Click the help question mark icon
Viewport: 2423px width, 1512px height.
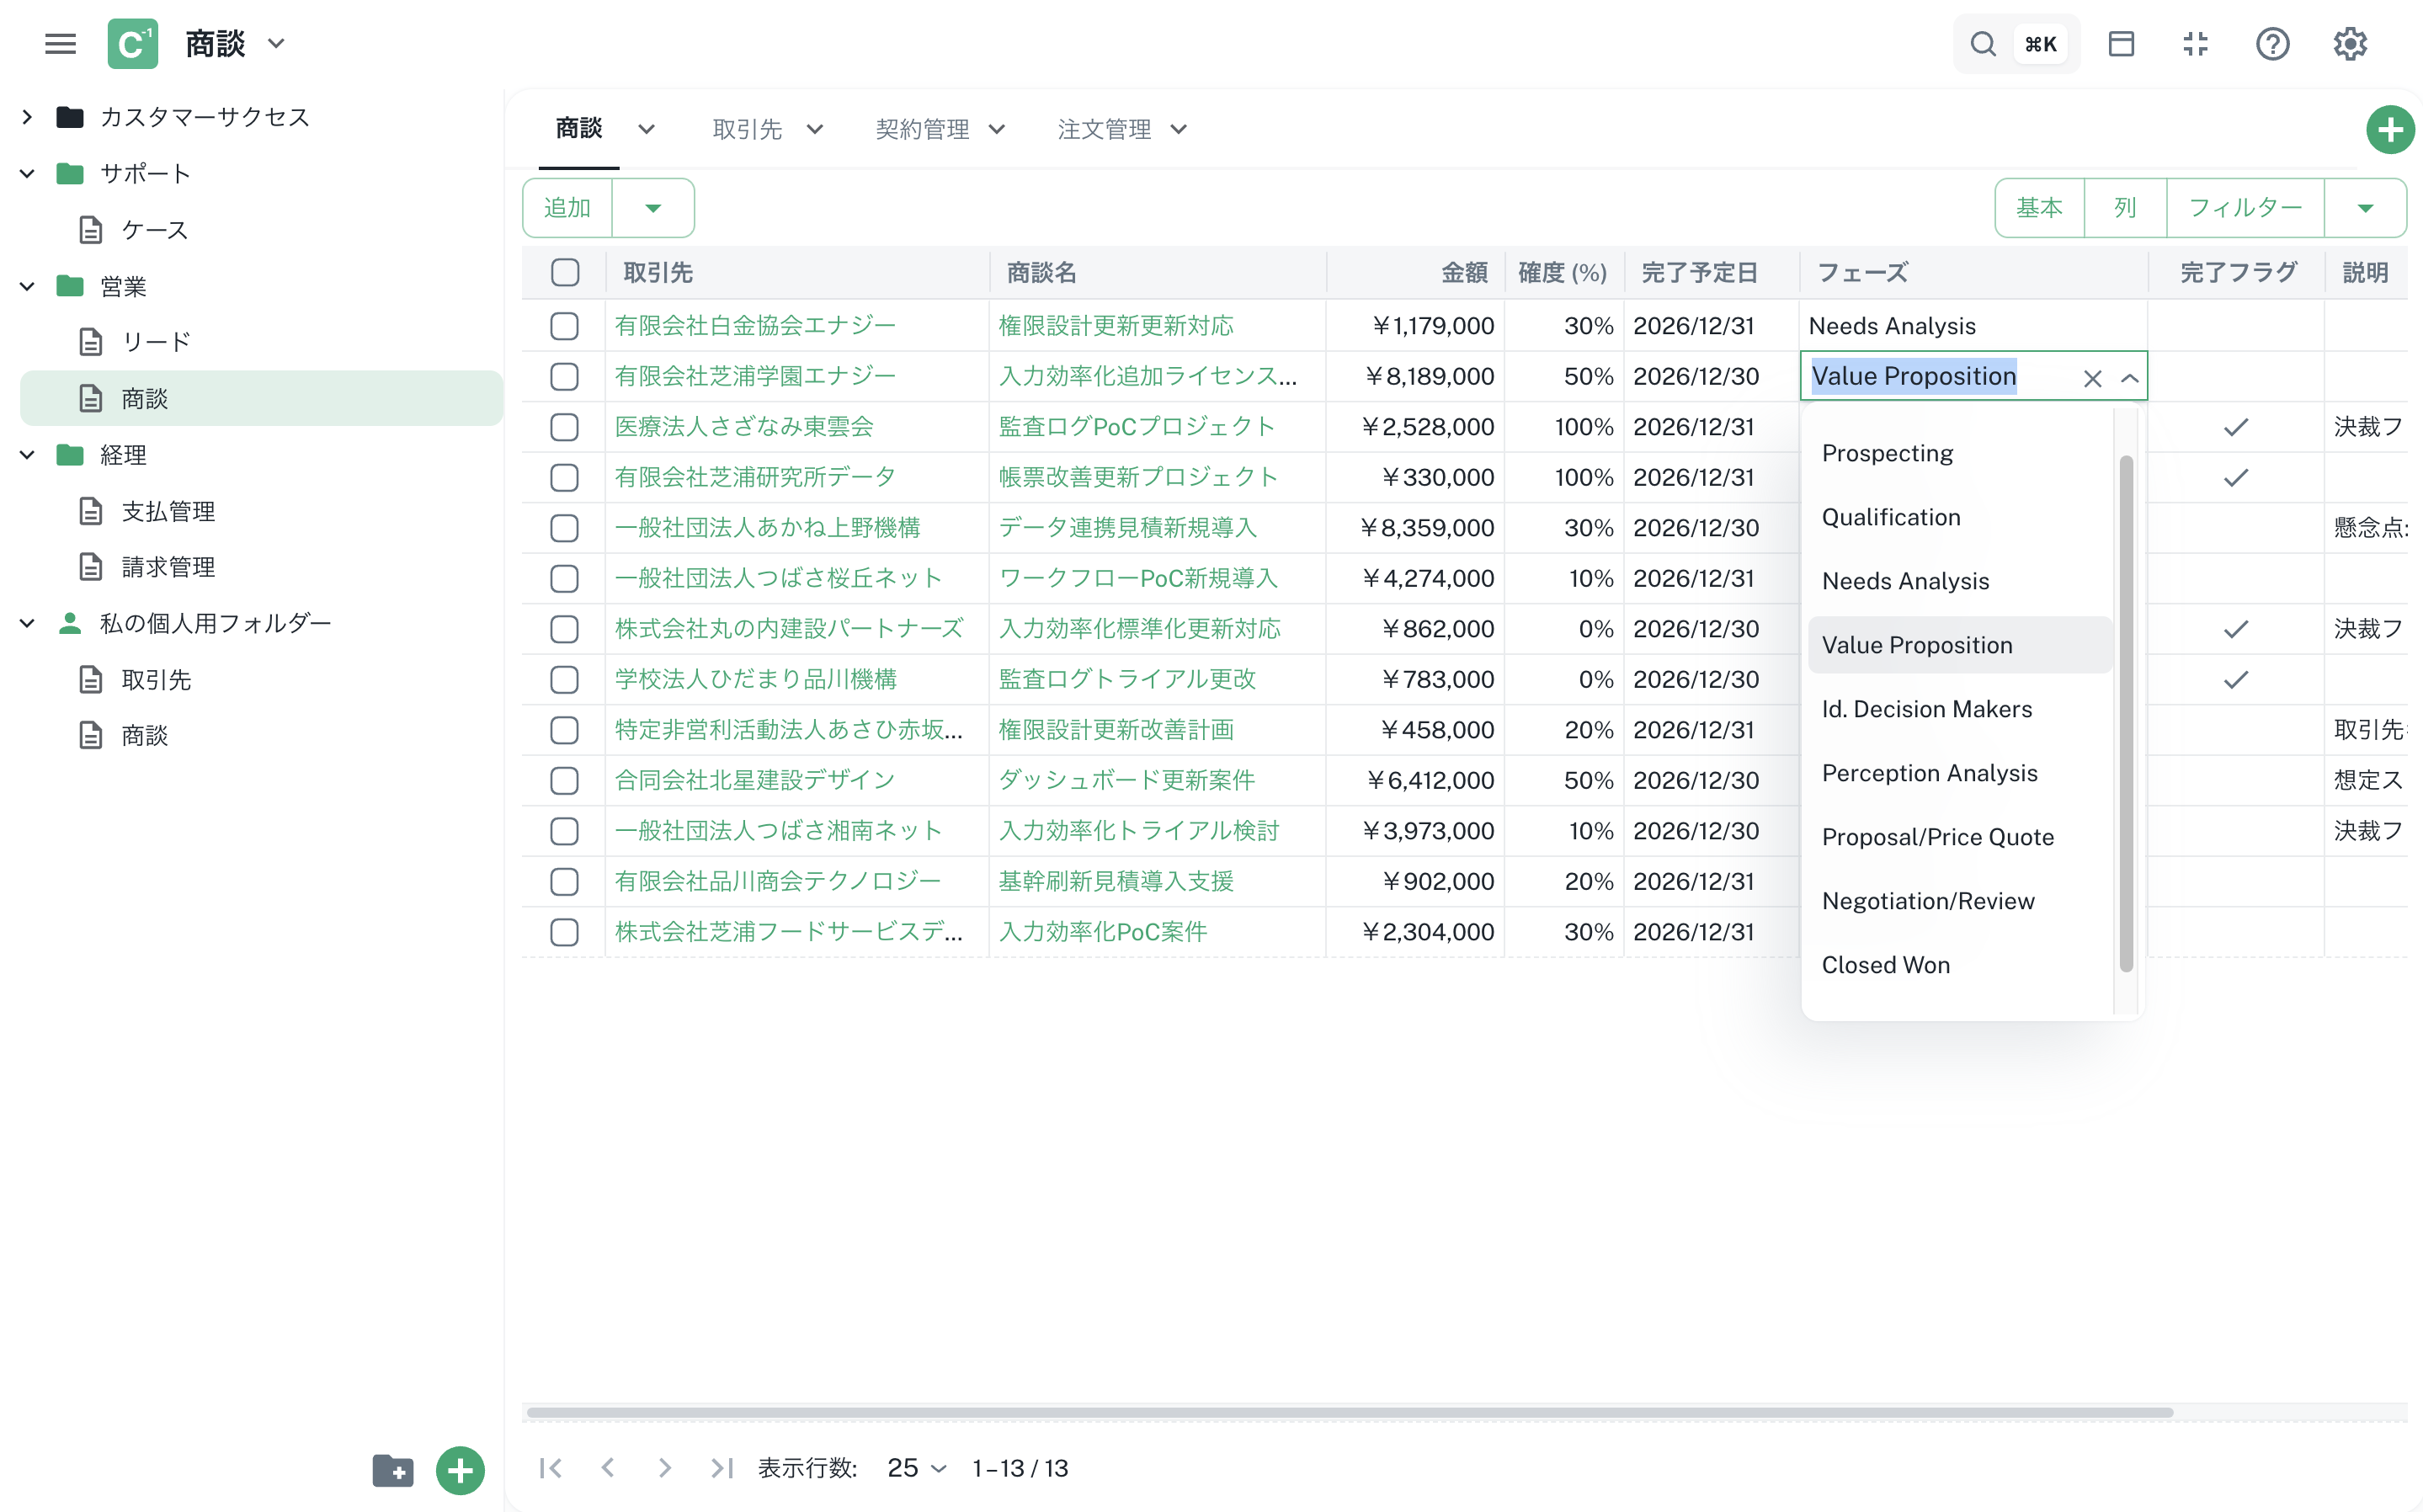pos(2272,44)
